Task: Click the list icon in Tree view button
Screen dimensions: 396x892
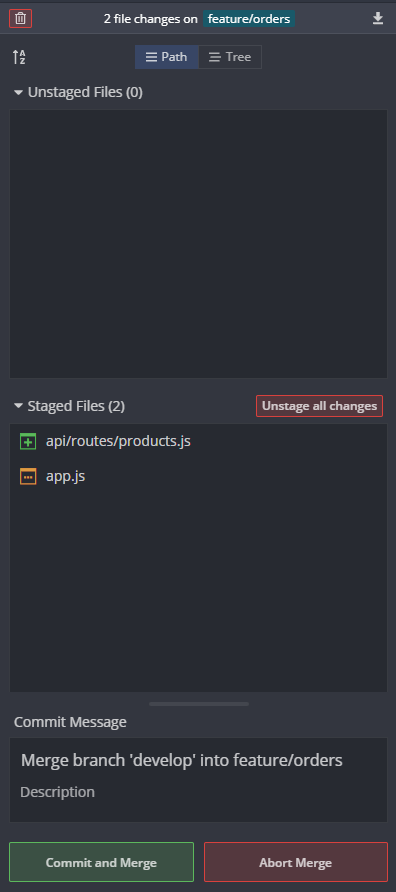Action: (215, 57)
